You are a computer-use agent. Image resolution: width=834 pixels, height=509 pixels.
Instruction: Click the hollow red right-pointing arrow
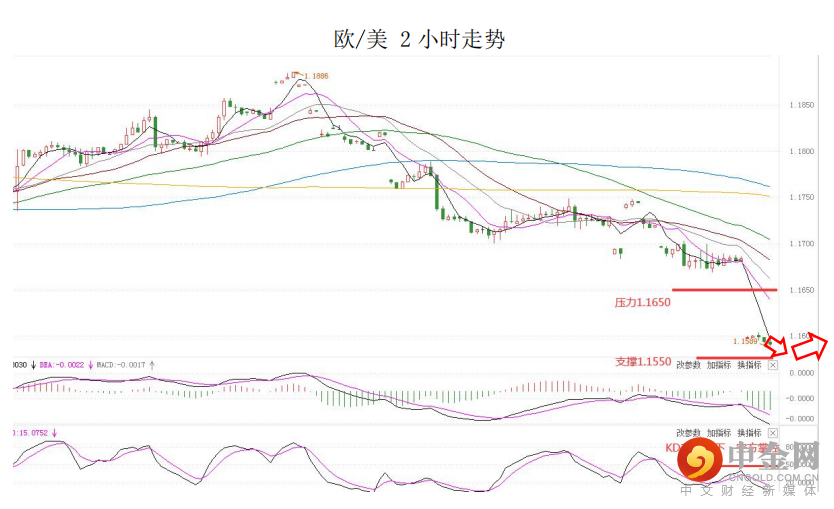click(x=810, y=348)
